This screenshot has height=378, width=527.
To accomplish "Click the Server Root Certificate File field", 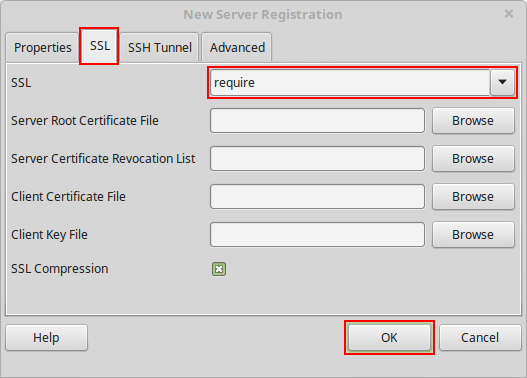I will pos(317,120).
